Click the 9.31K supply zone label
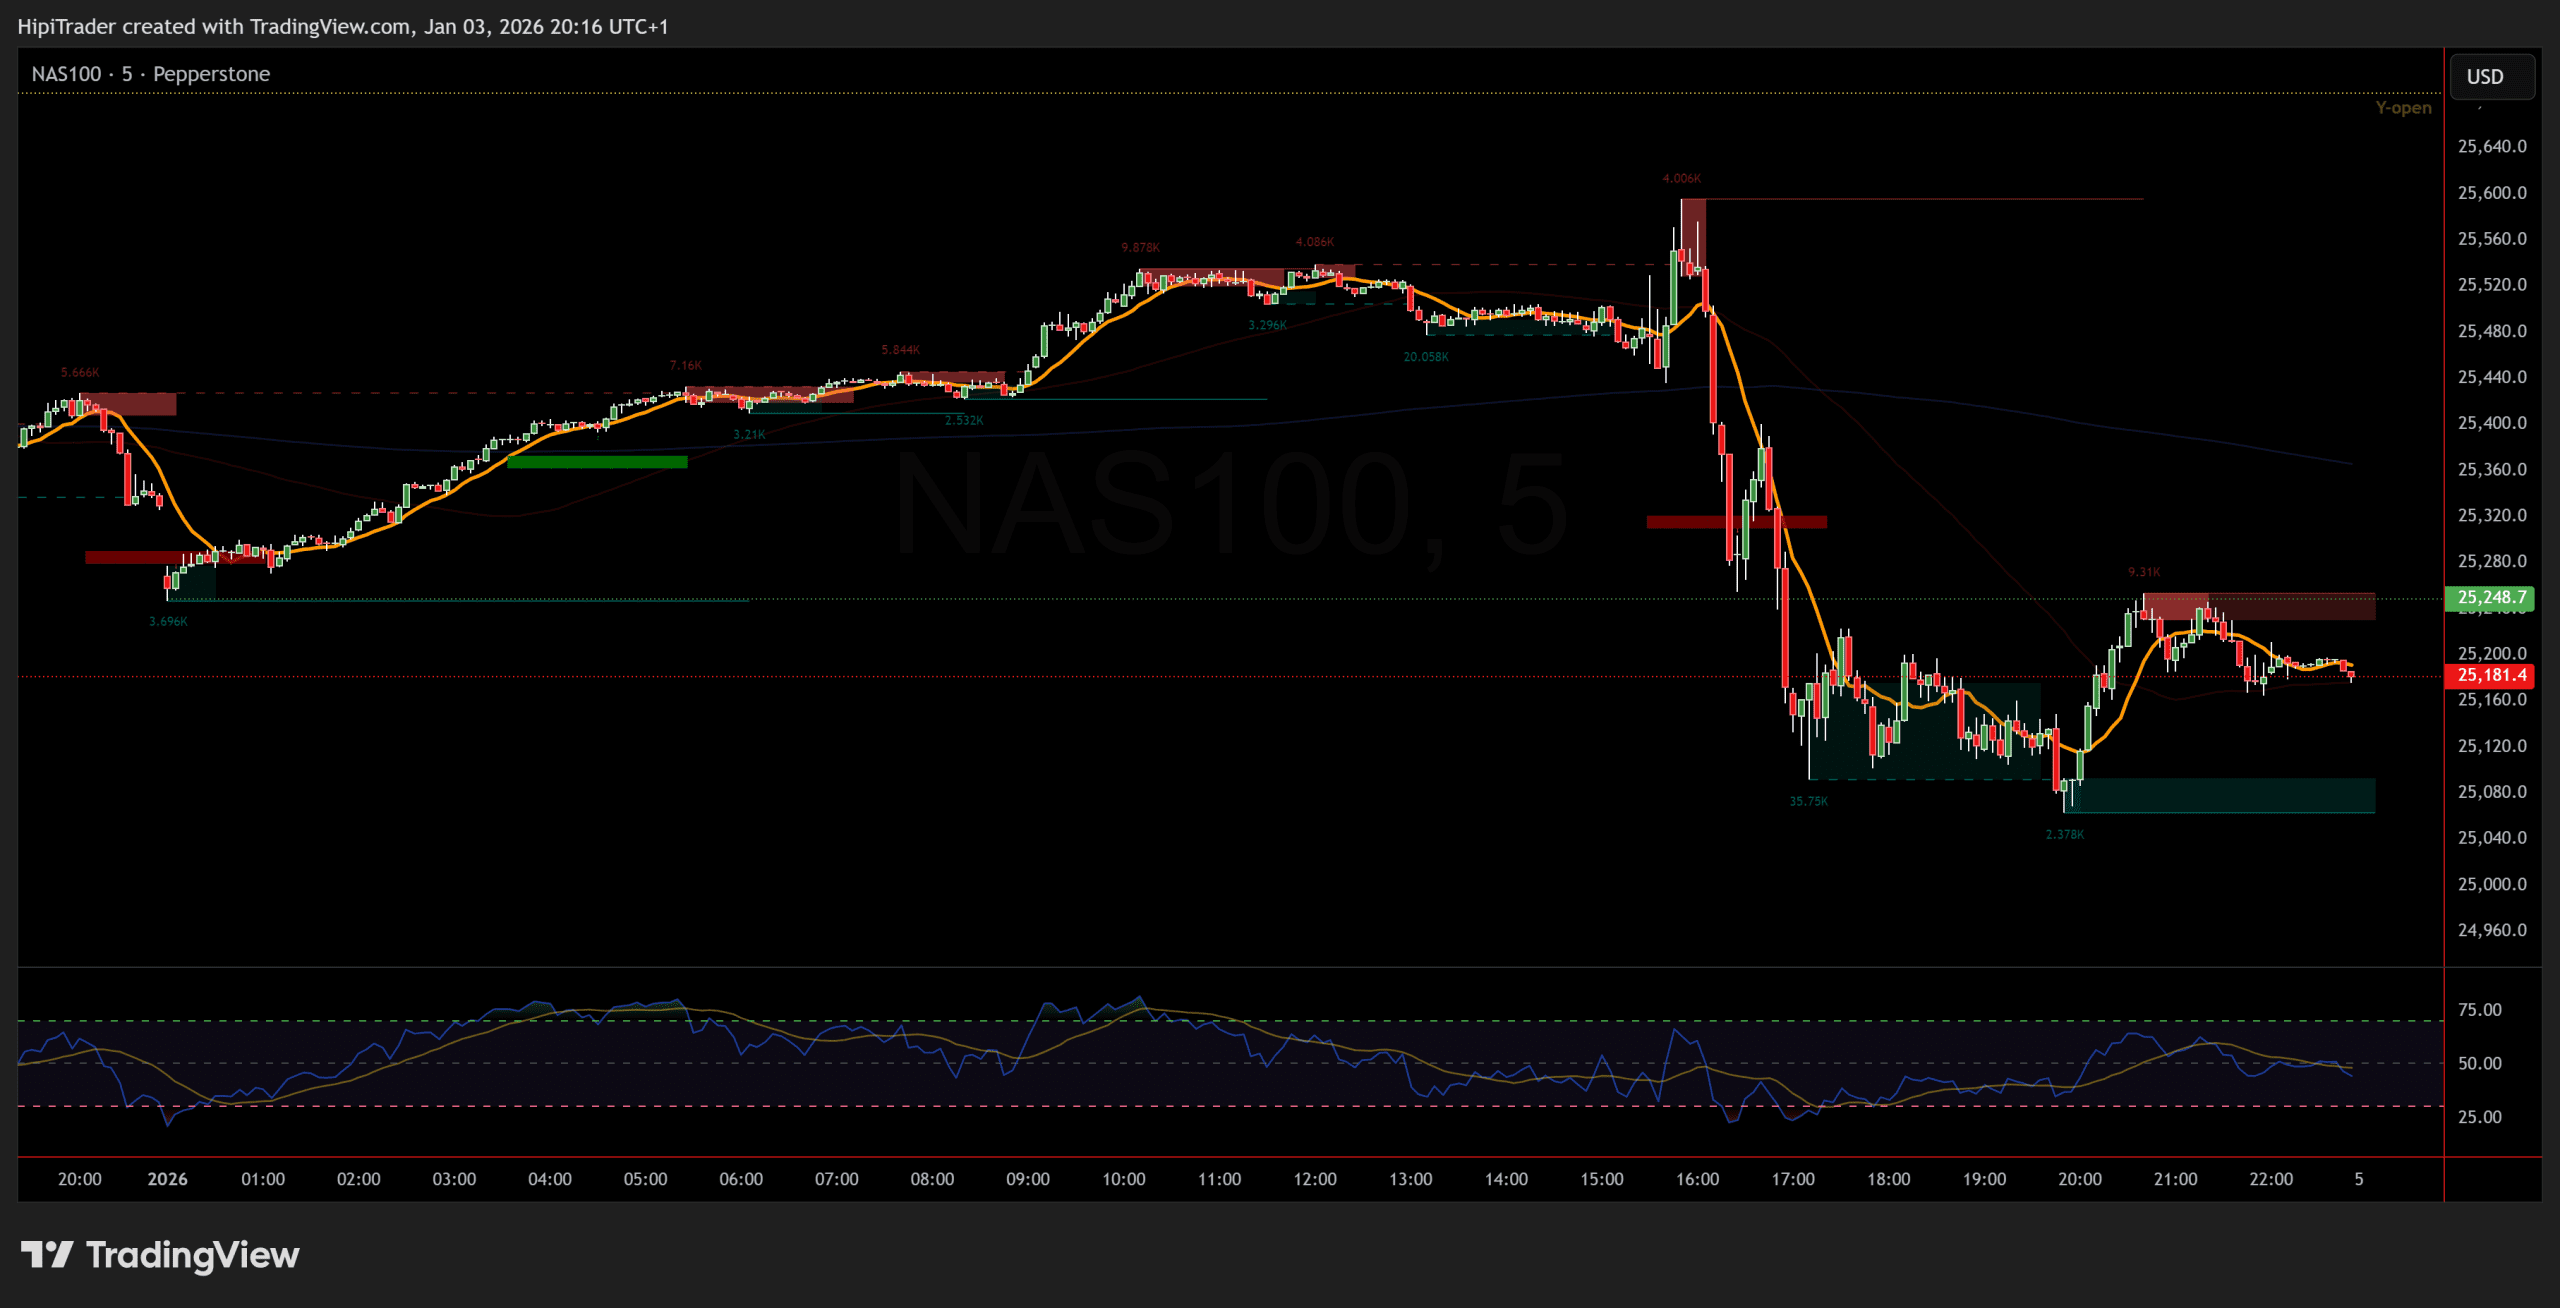Viewport: 2560px width, 1308px height. [2143, 572]
